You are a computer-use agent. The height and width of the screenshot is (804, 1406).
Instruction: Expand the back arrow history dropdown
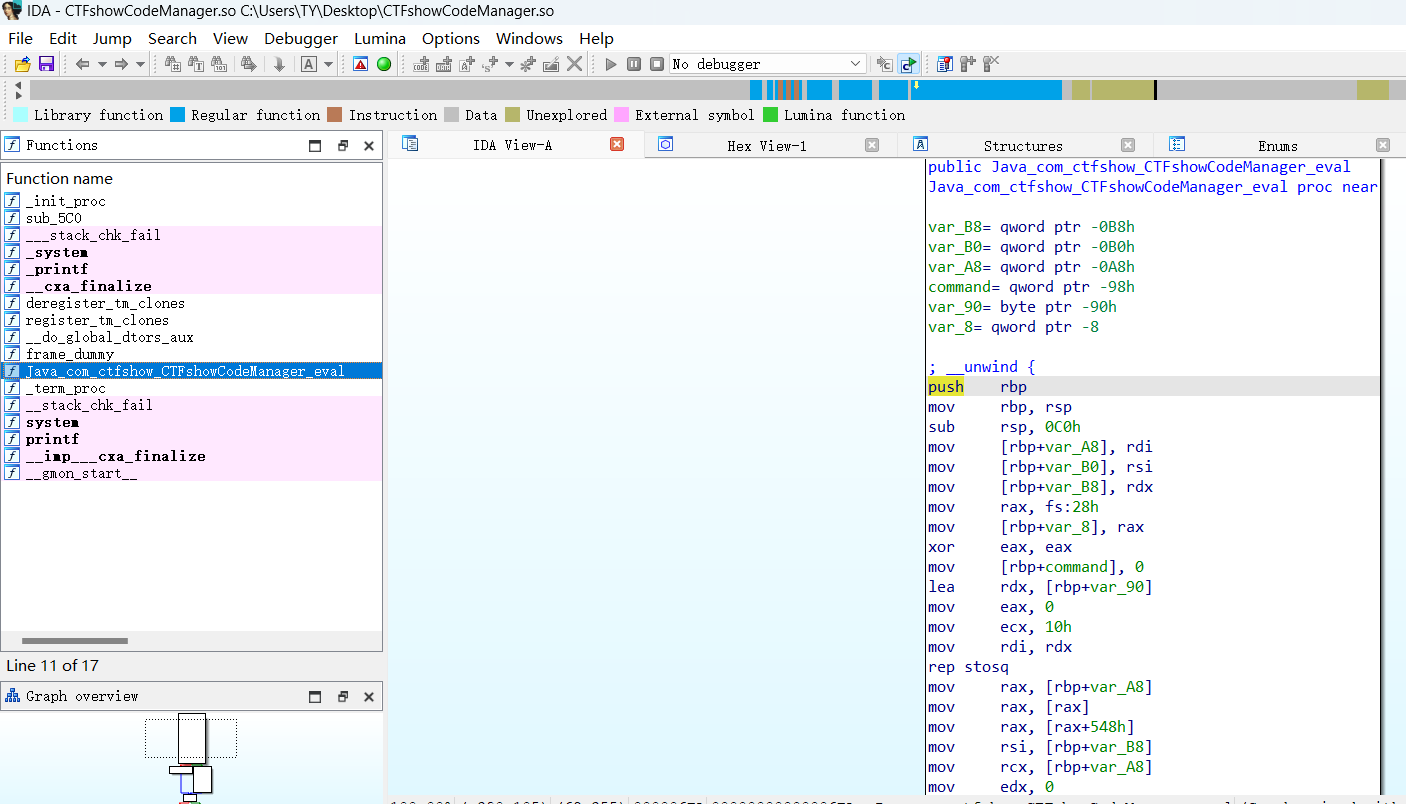pos(102,64)
